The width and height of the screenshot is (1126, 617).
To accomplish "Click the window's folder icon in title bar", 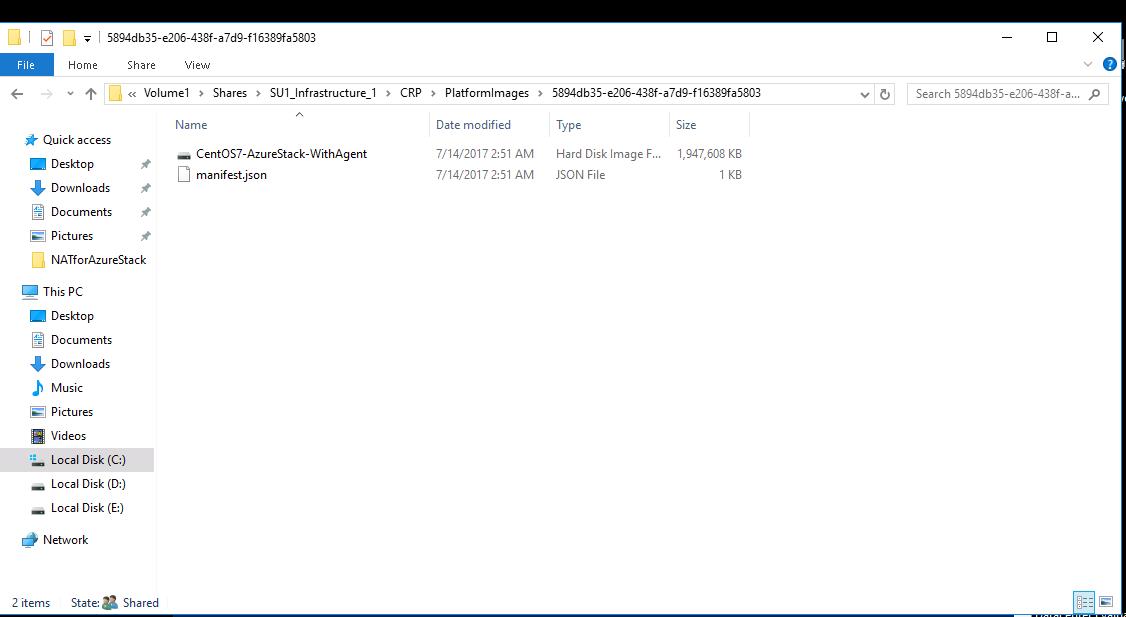I will (14, 38).
